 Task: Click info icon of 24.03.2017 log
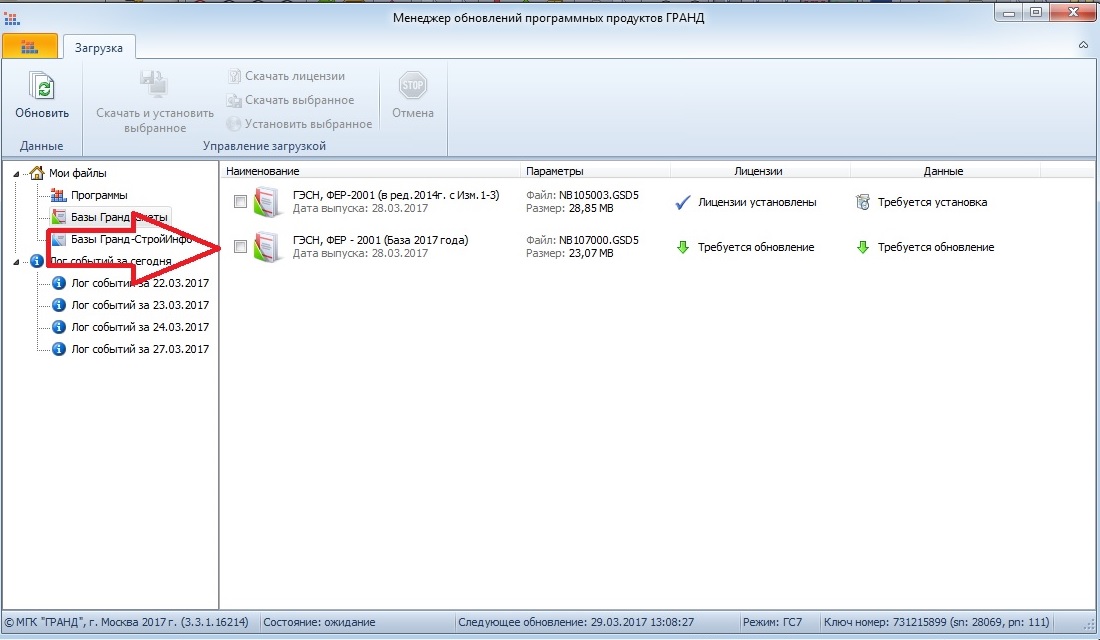point(59,326)
